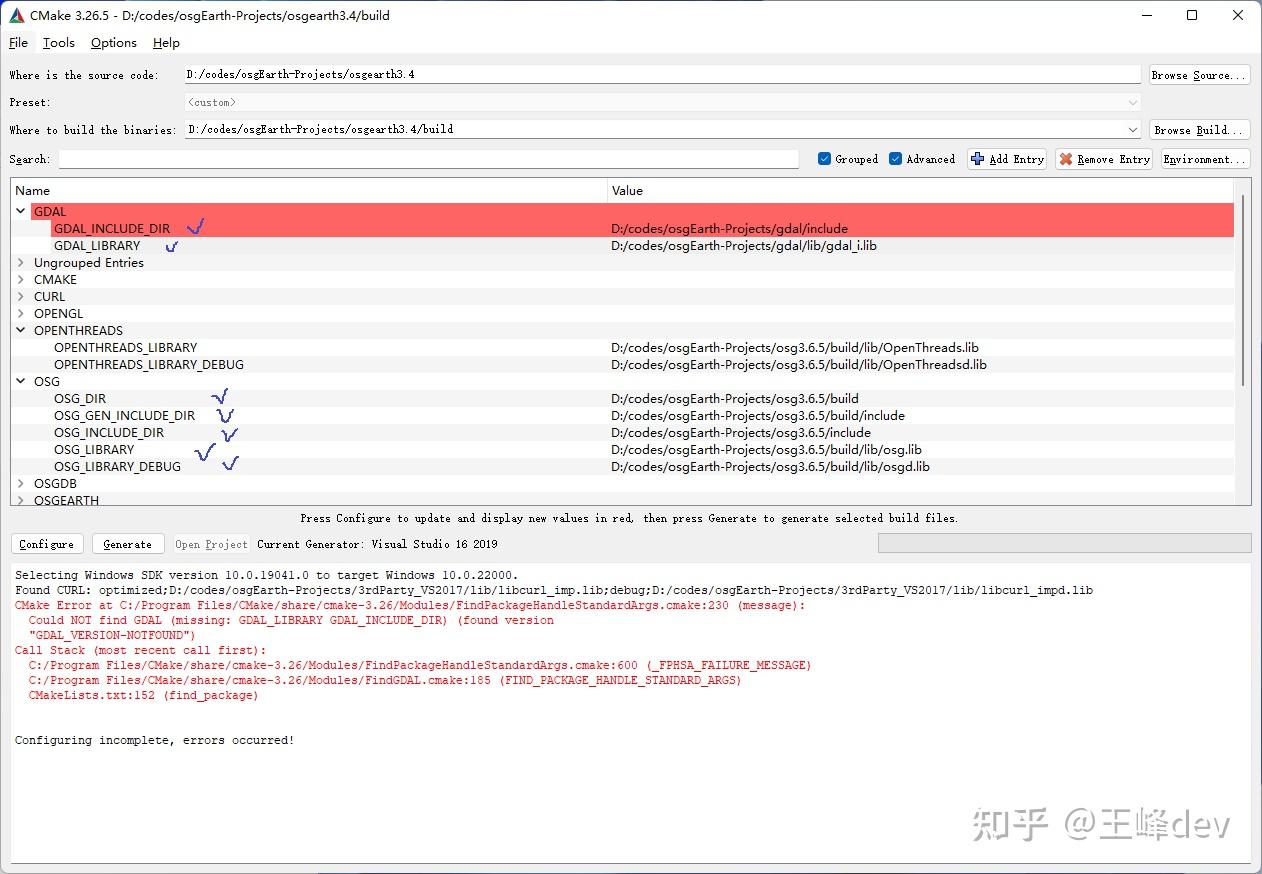Click the progress bar next to generator
The height and width of the screenshot is (874, 1262).
point(1064,542)
